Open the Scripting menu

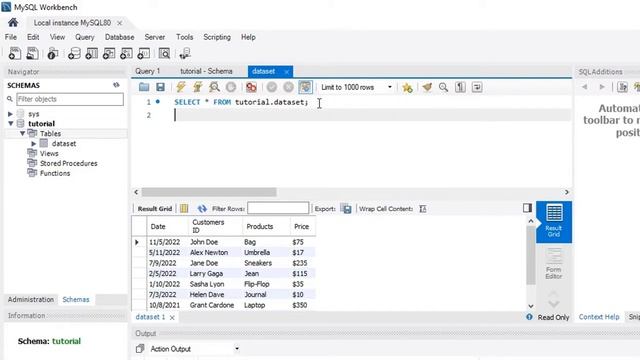pos(217,37)
